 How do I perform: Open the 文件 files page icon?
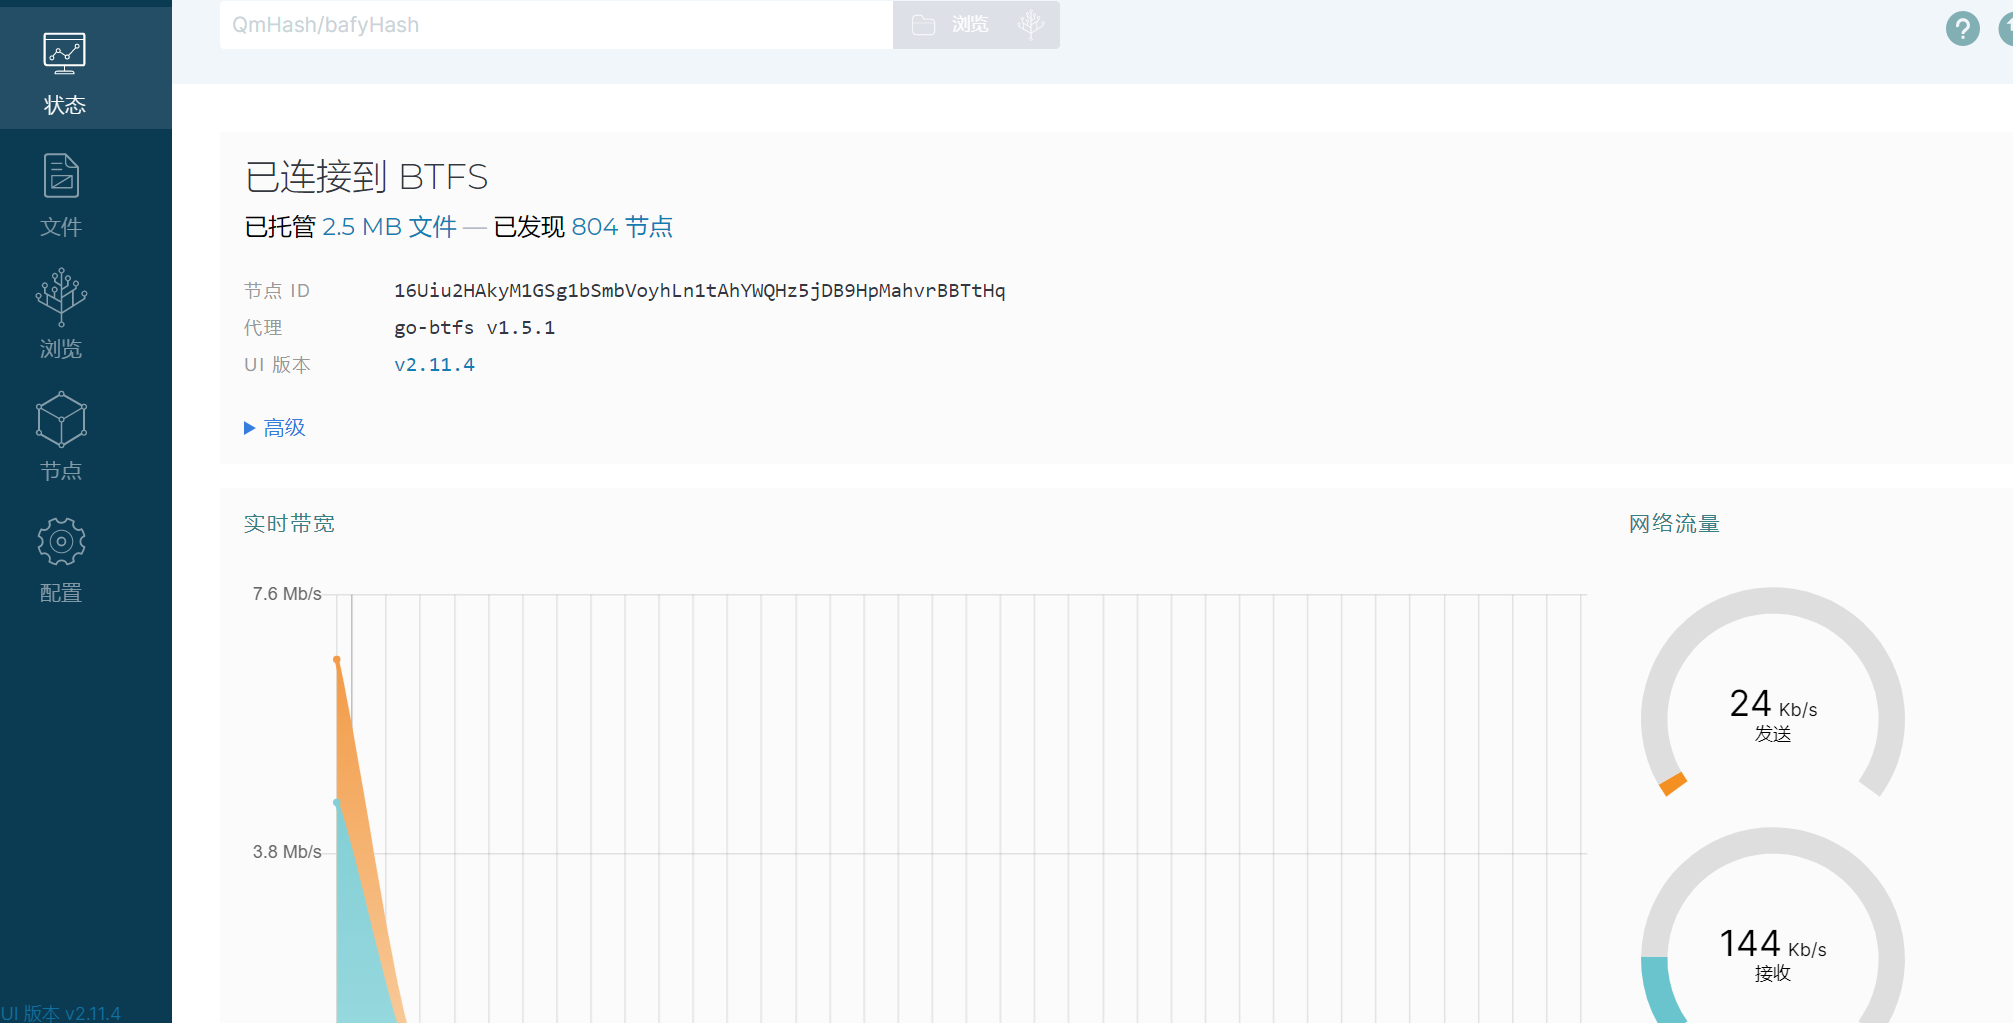coord(61,176)
